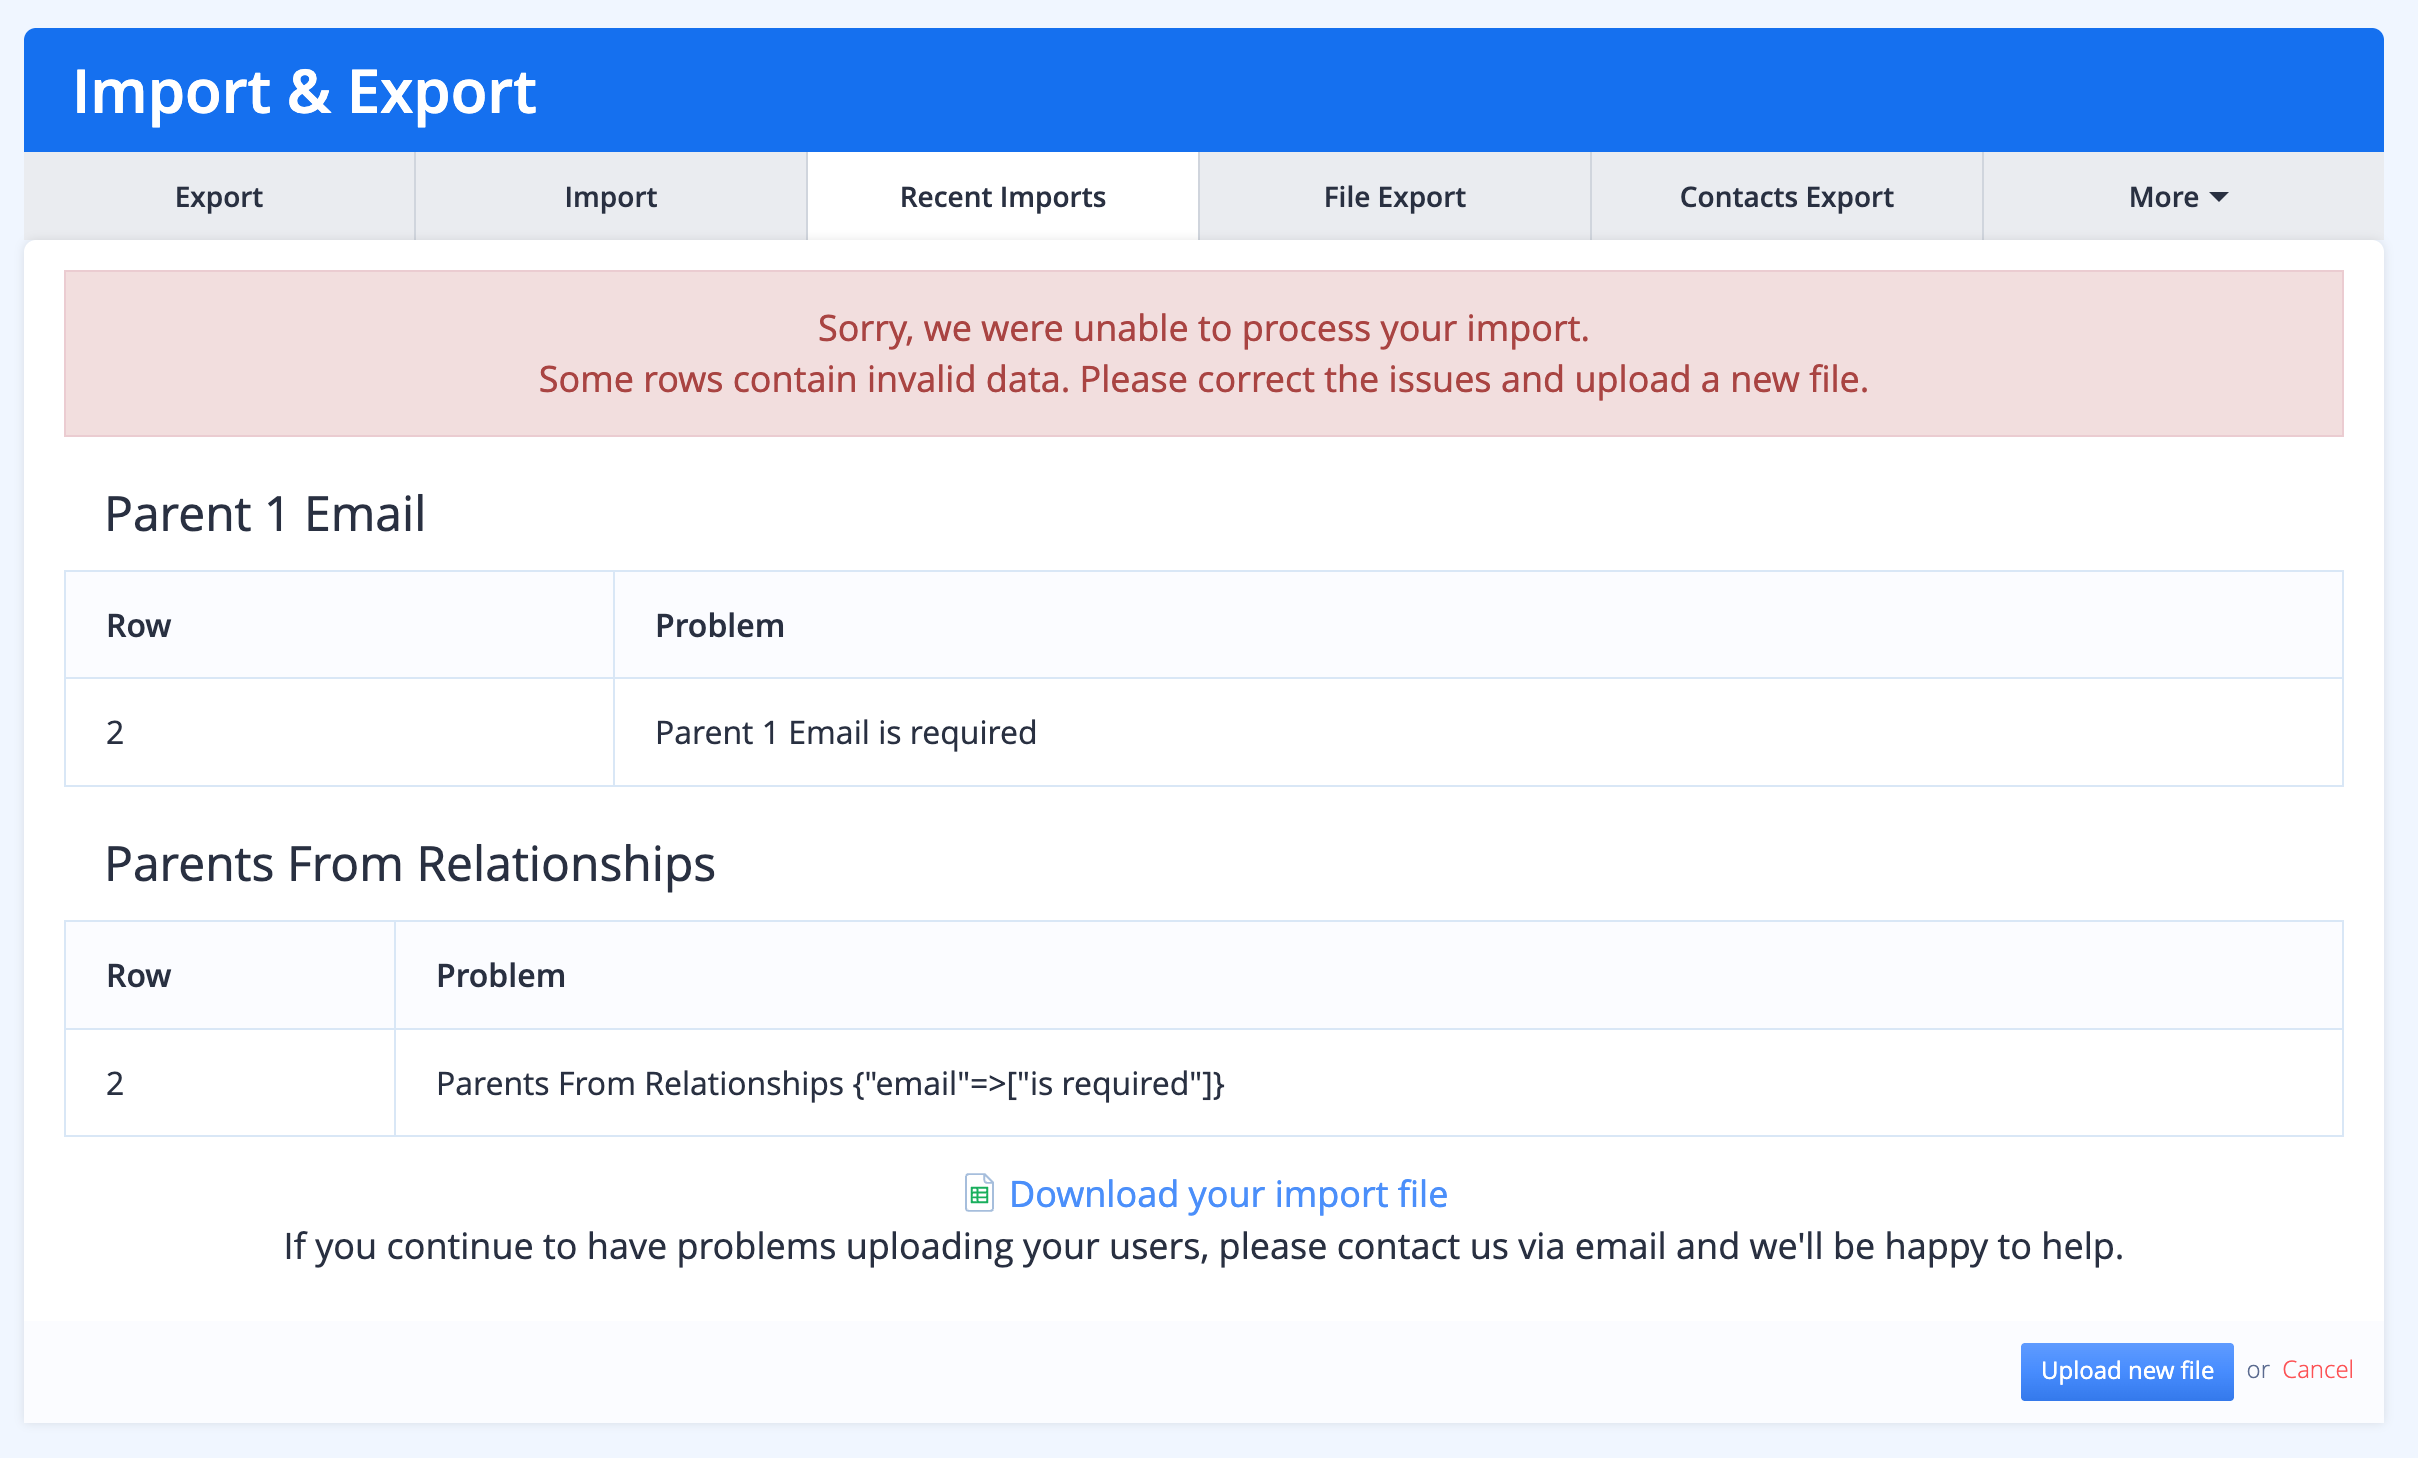Viewport: 2418px width, 1458px height.
Task: Open the Contacts Export tab
Action: [1786, 197]
